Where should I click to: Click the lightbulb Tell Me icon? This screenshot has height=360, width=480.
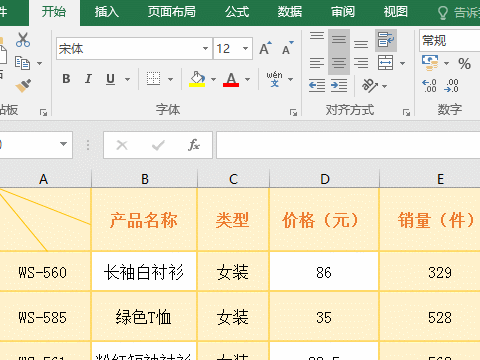(x=442, y=13)
